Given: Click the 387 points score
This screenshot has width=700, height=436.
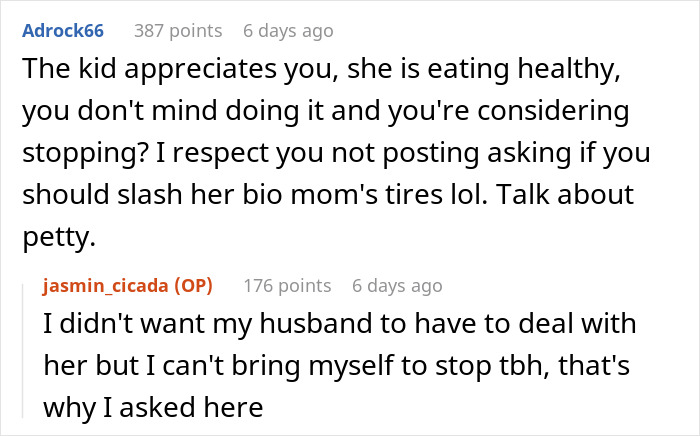Looking at the screenshot, I should (177, 31).
